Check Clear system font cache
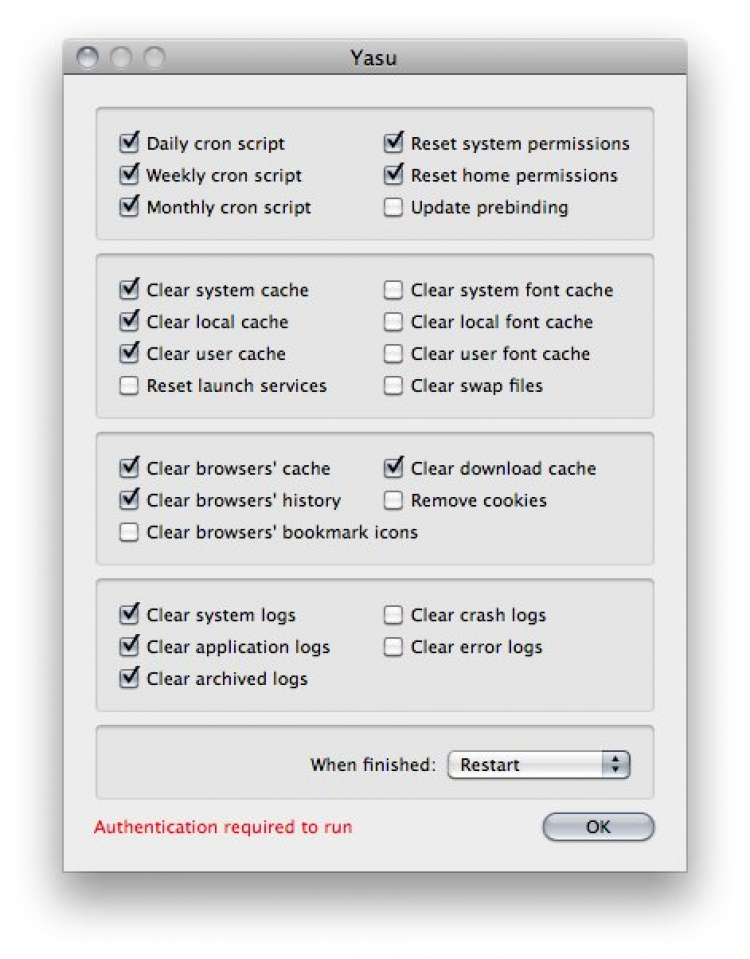 click(393, 290)
